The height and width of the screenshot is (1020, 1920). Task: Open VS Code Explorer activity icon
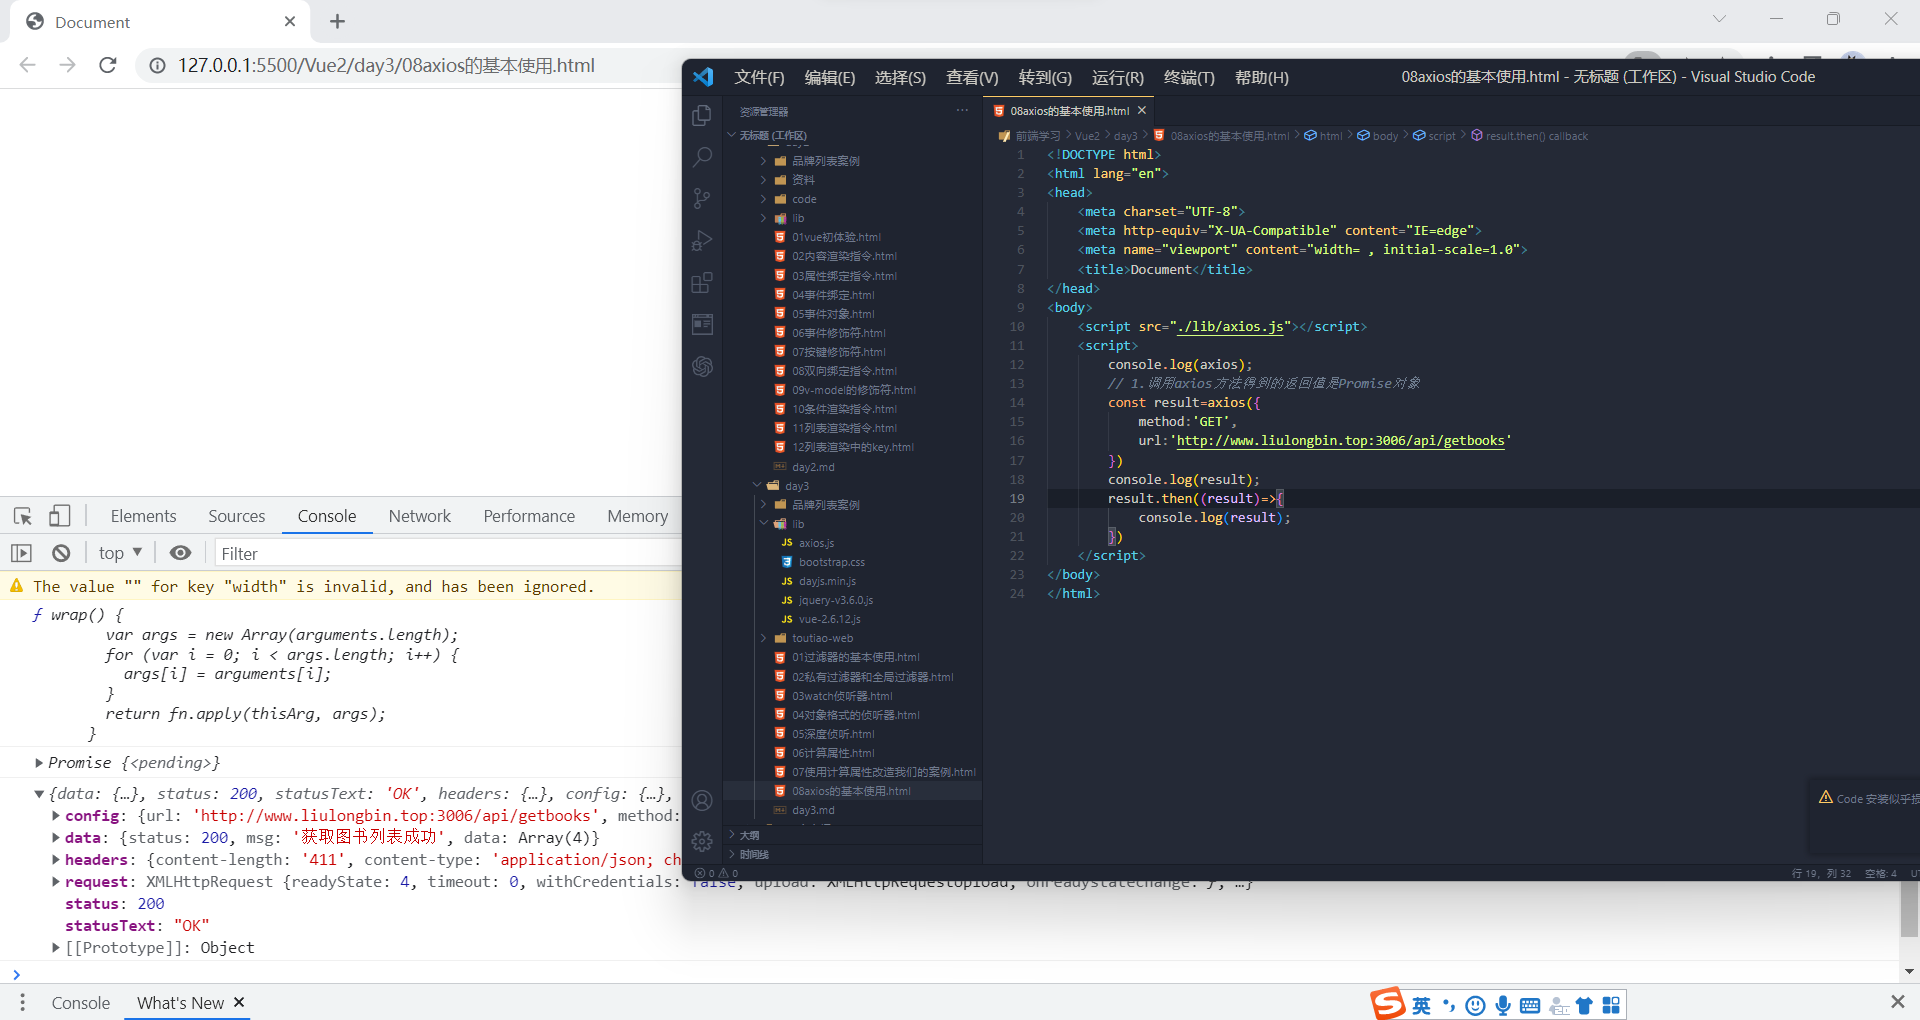[702, 115]
